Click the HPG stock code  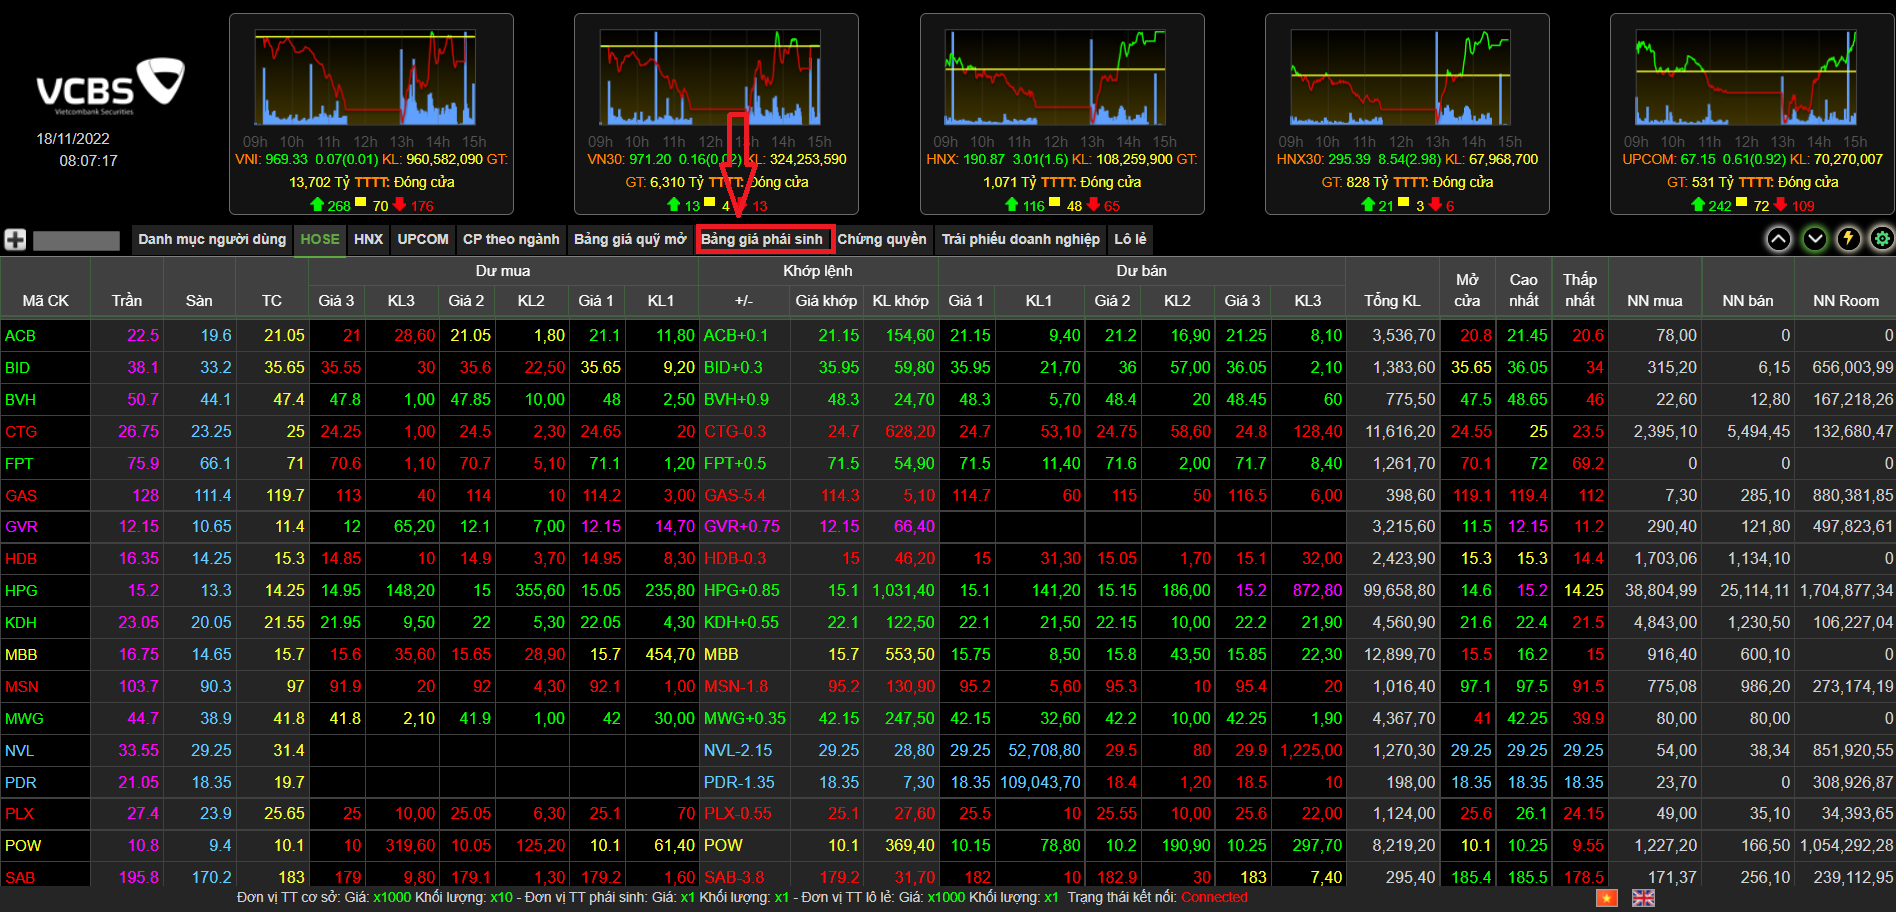coord(21,591)
